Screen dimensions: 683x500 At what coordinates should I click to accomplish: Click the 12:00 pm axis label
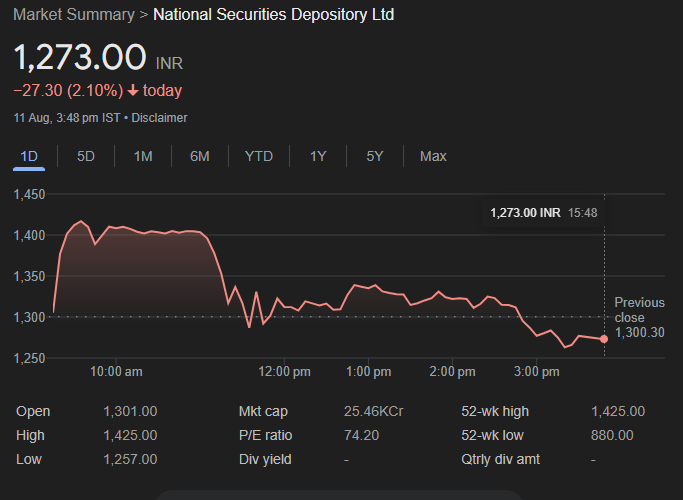(x=284, y=372)
